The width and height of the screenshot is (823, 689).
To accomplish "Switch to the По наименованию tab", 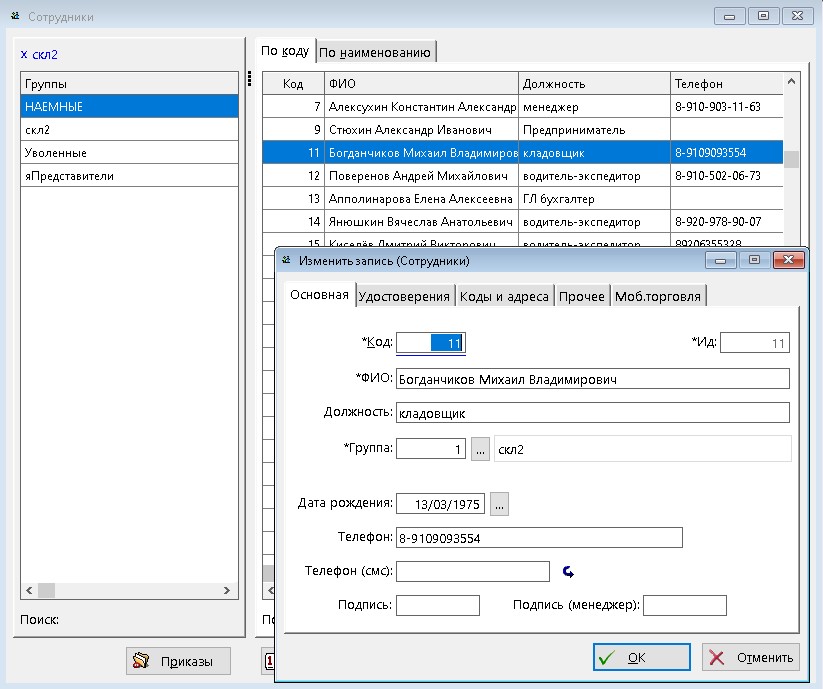I will (375, 52).
